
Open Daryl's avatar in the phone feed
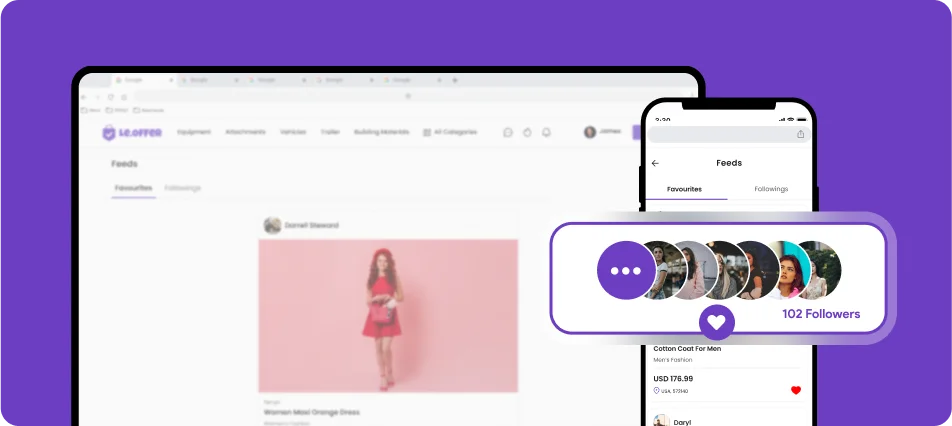pyautogui.click(x=661, y=422)
